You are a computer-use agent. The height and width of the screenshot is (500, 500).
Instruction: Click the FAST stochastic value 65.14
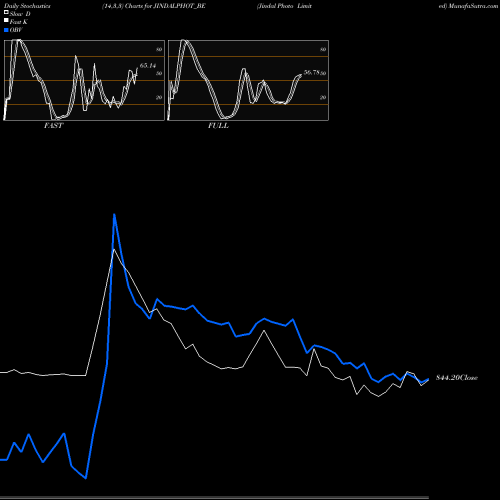click(148, 66)
